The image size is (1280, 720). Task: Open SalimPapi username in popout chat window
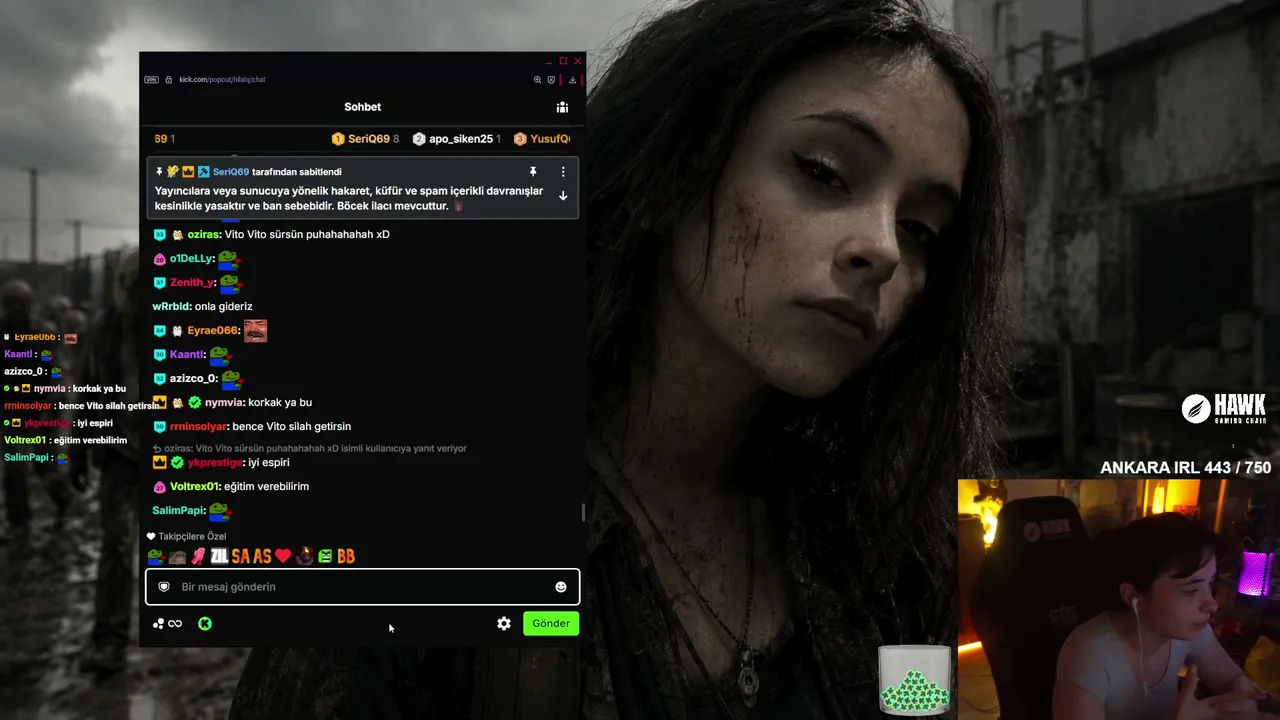(x=178, y=510)
